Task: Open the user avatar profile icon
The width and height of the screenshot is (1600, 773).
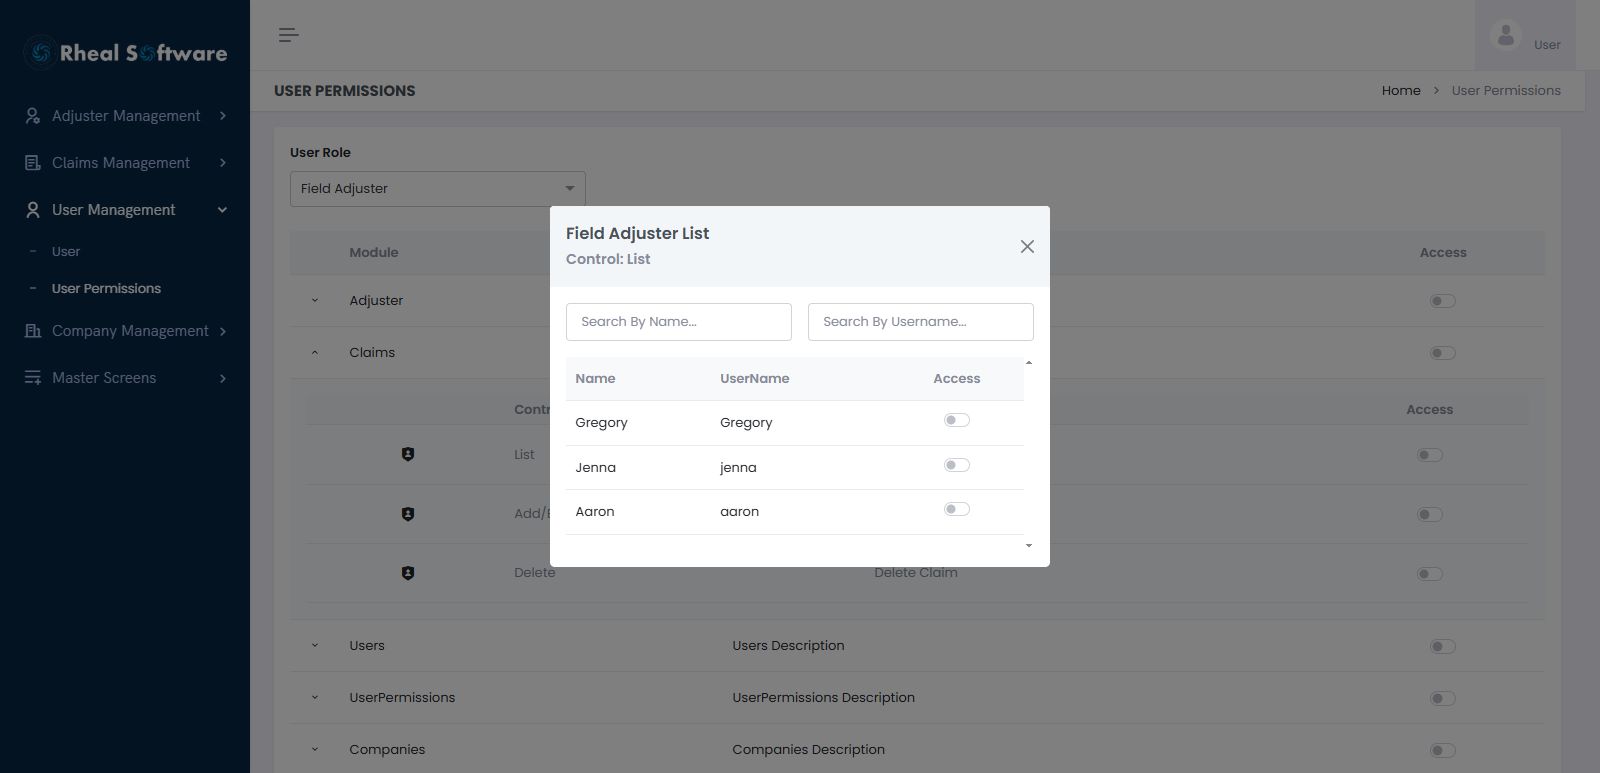Action: pyautogui.click(x=1505, y=35)
